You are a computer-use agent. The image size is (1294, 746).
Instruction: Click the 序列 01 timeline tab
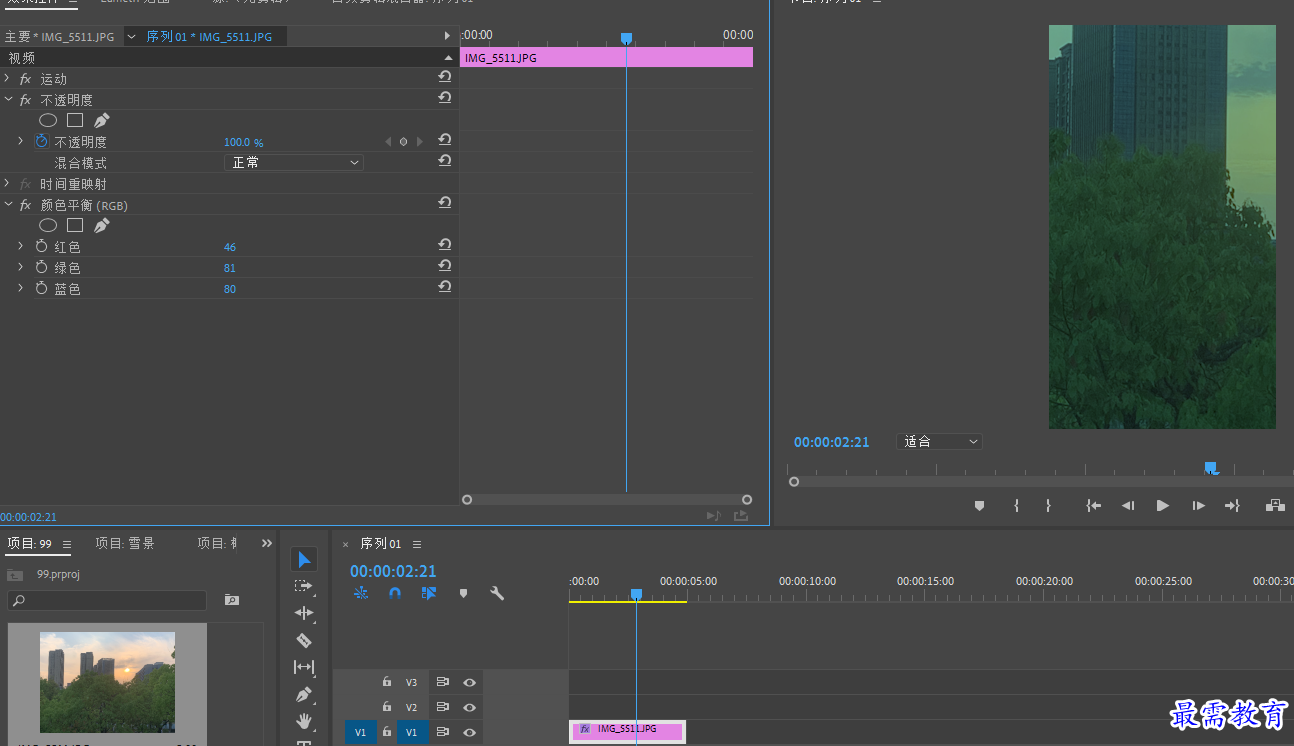[381, 544]
